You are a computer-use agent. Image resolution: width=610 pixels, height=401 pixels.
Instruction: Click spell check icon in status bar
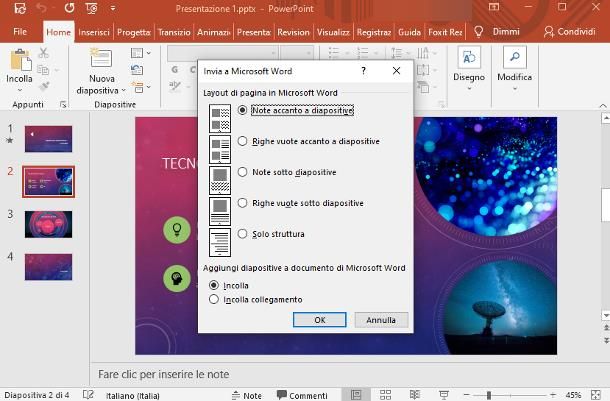88,395
